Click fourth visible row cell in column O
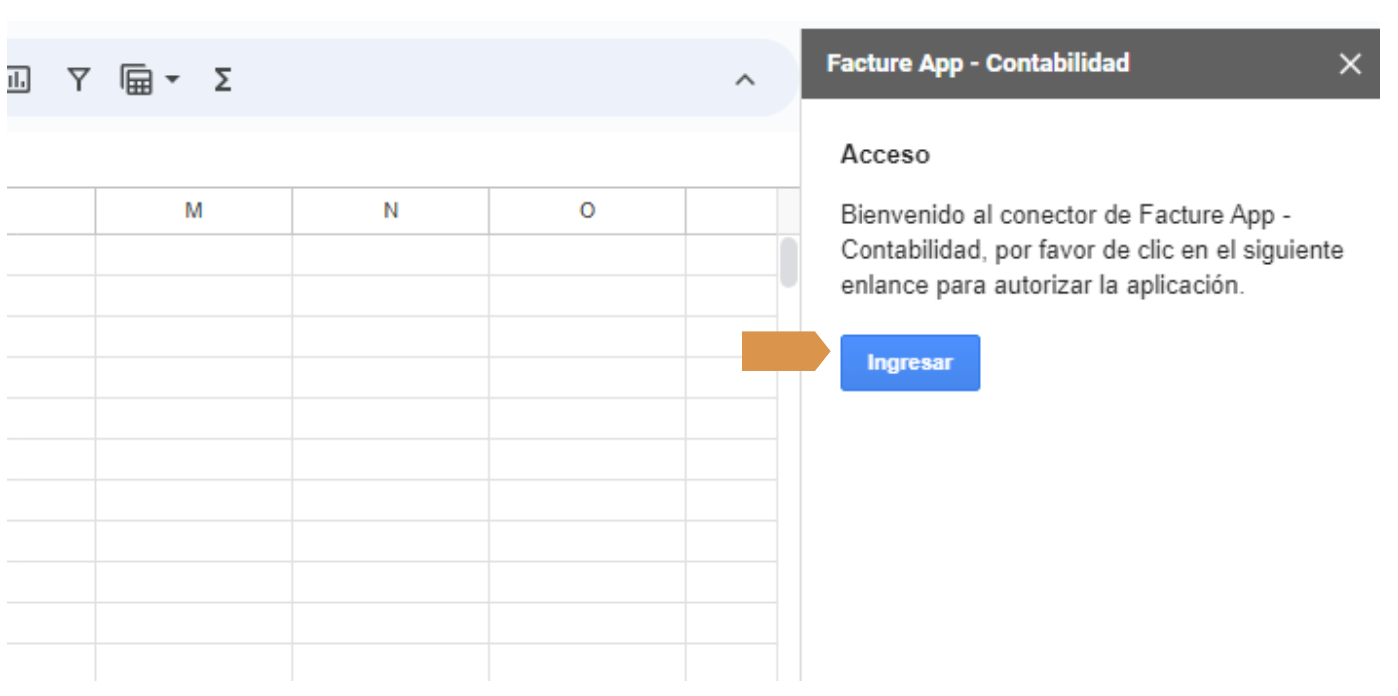This screenshot has height=696, width=1398. coord(587,378)
